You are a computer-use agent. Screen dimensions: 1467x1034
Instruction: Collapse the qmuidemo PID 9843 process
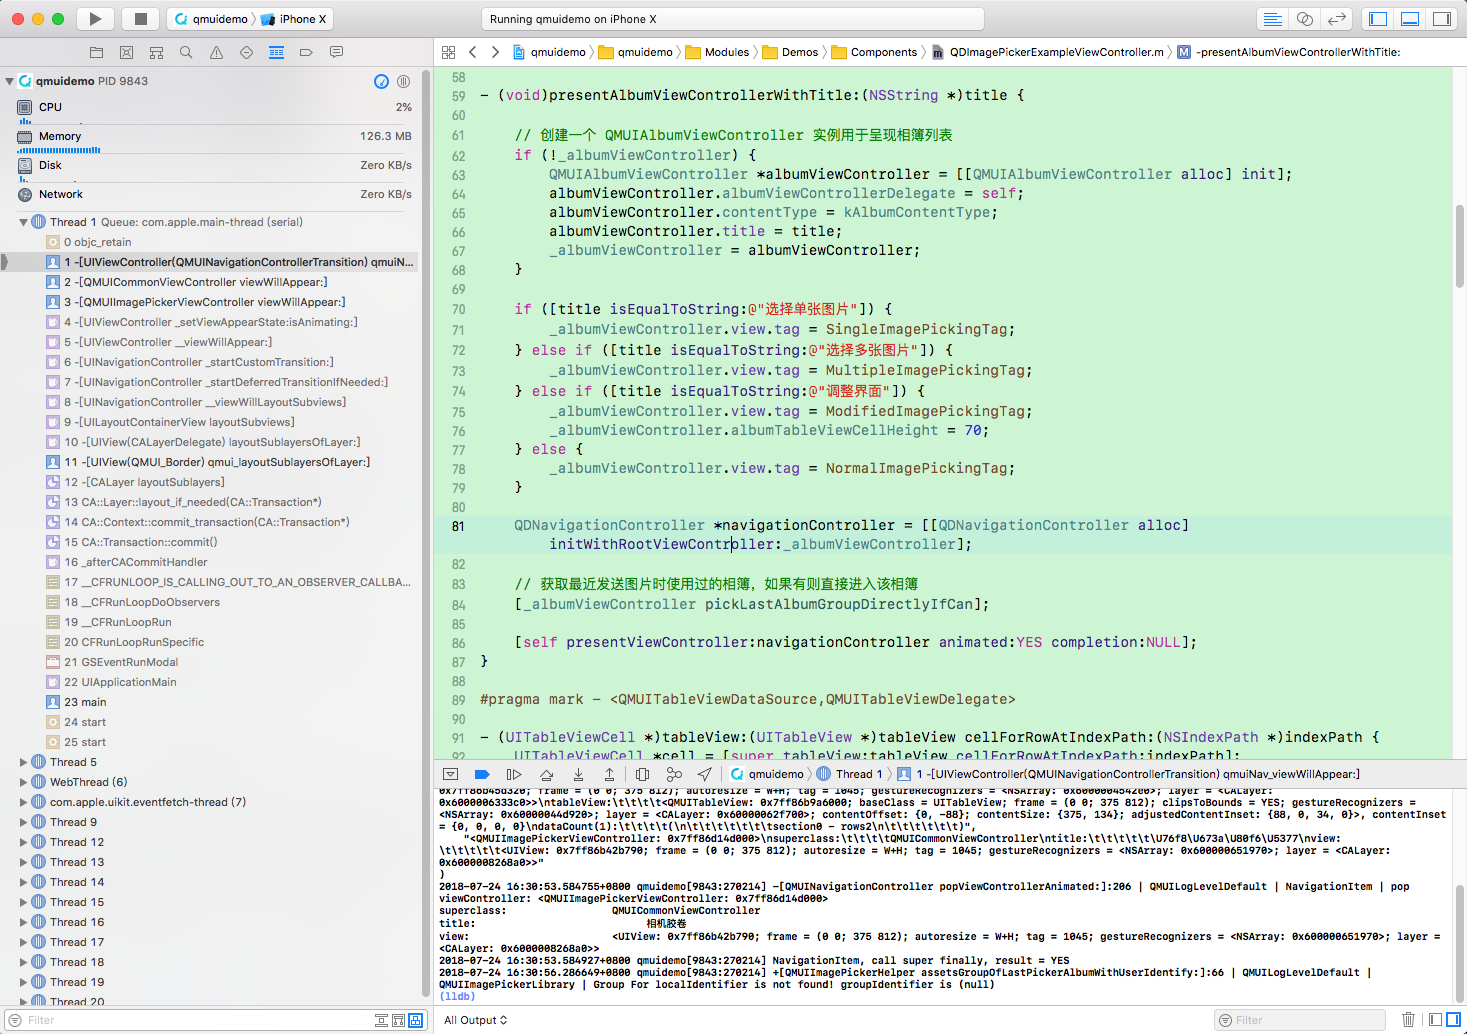click(8, 81)
